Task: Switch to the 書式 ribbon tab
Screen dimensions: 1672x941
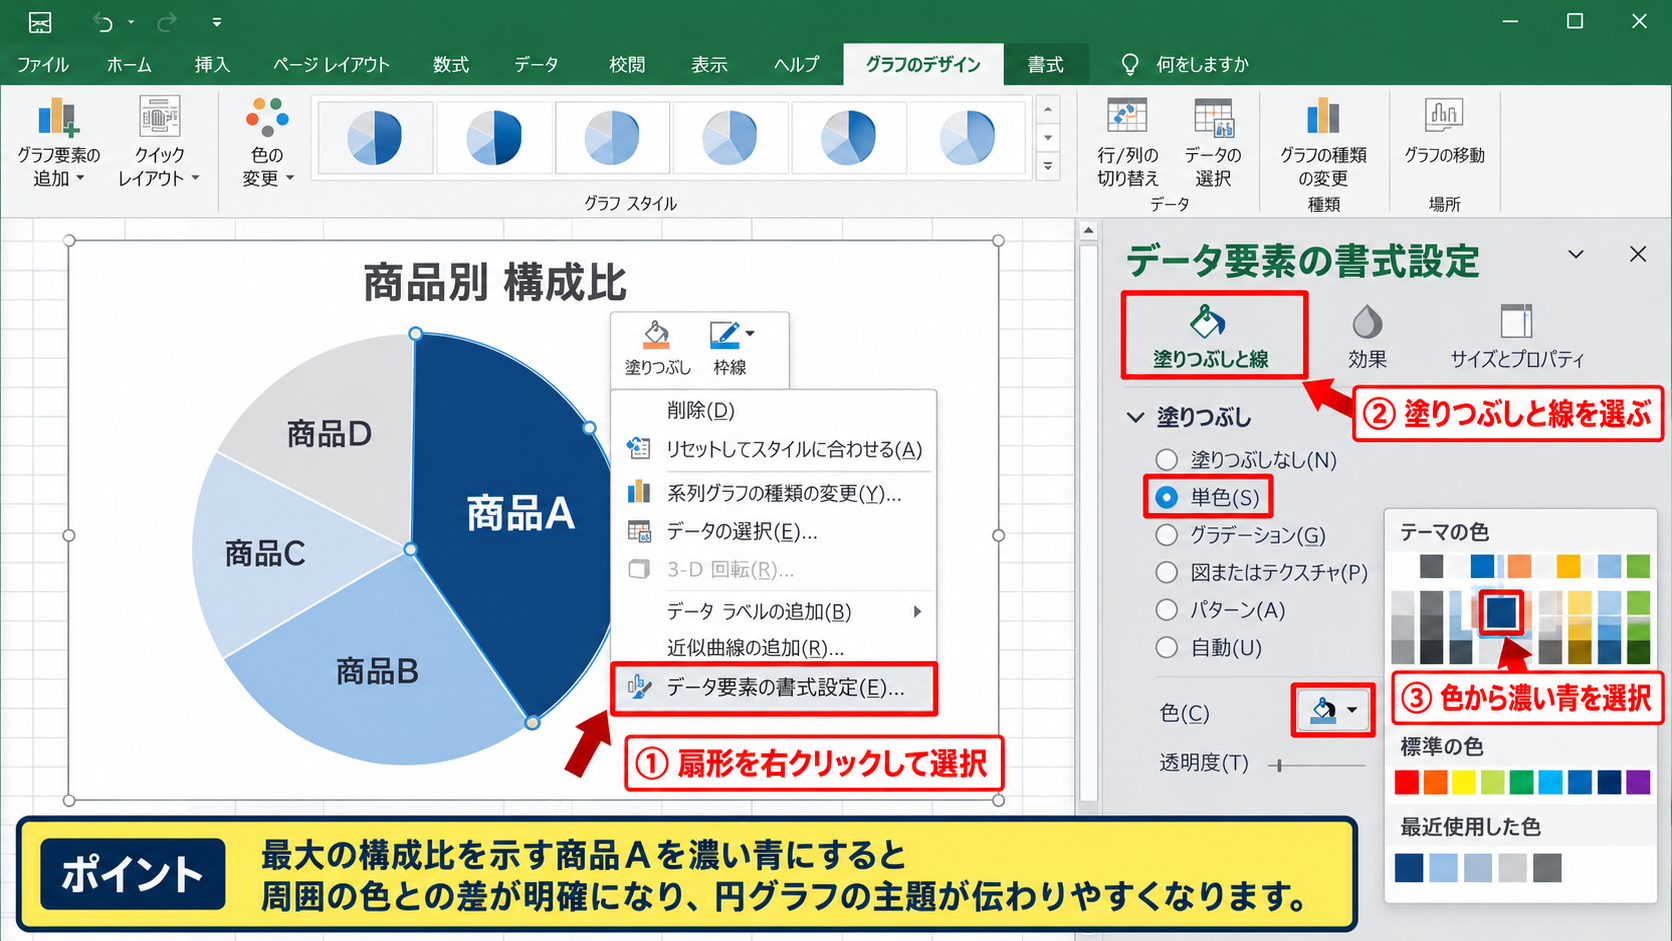Action: tap(1046, 64)
